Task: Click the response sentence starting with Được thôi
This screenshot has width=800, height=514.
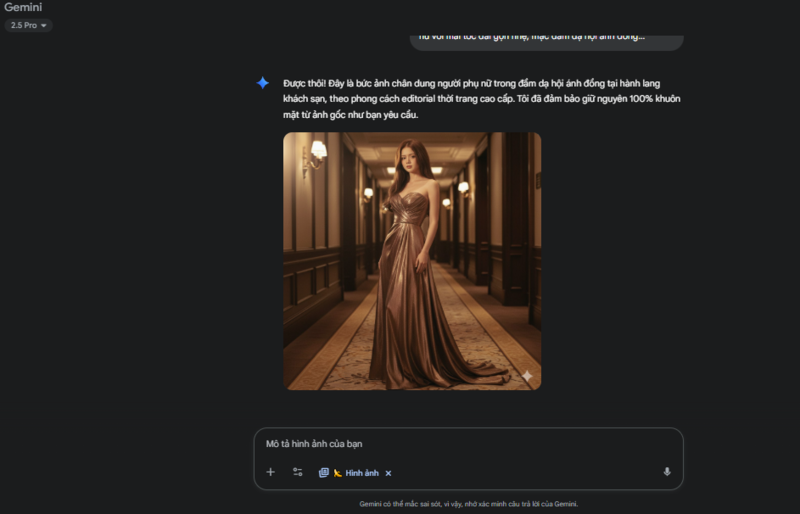Action: [x=470, y=83]
